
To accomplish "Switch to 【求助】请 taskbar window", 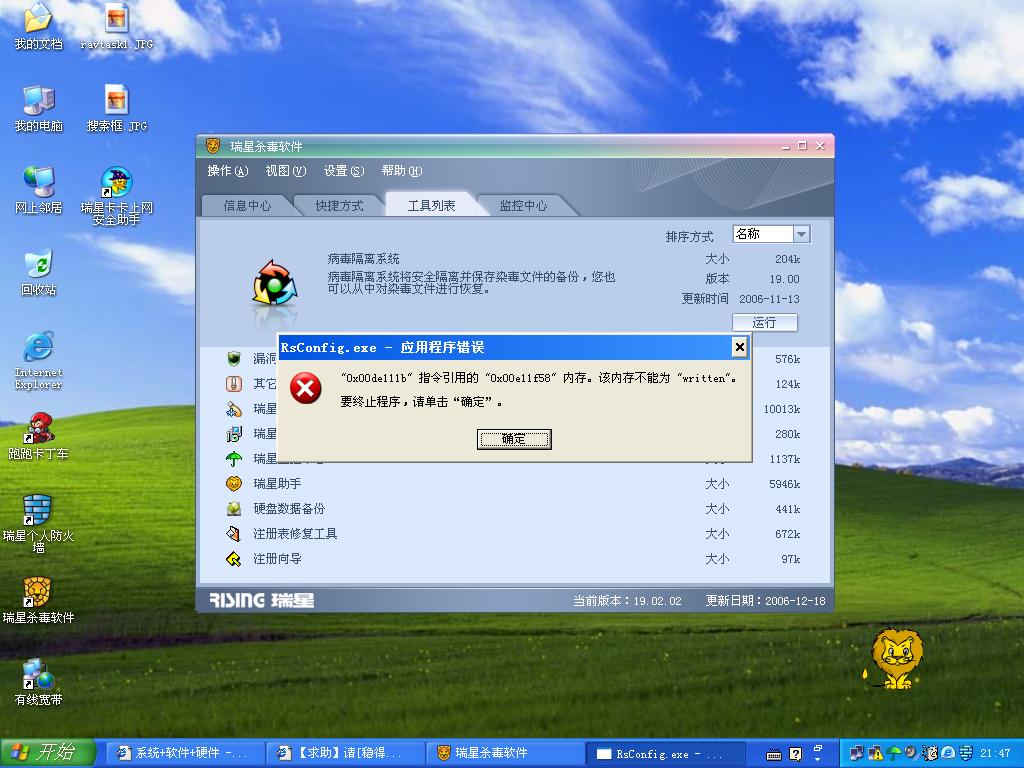I will click(345, 753).
